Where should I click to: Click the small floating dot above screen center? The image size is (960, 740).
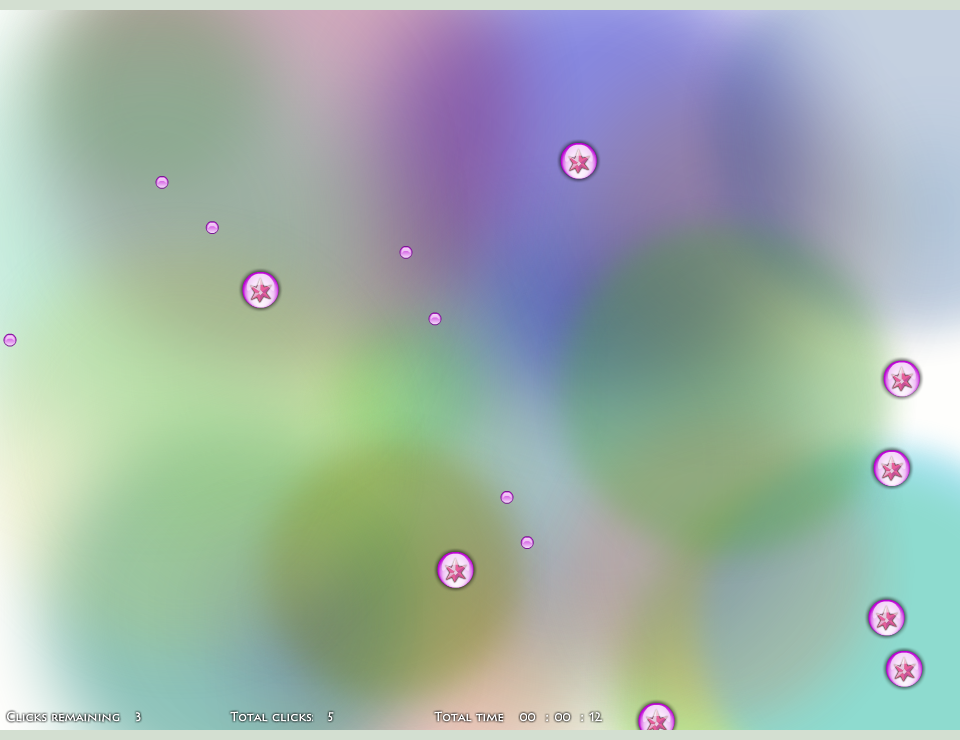pos(406,252)
